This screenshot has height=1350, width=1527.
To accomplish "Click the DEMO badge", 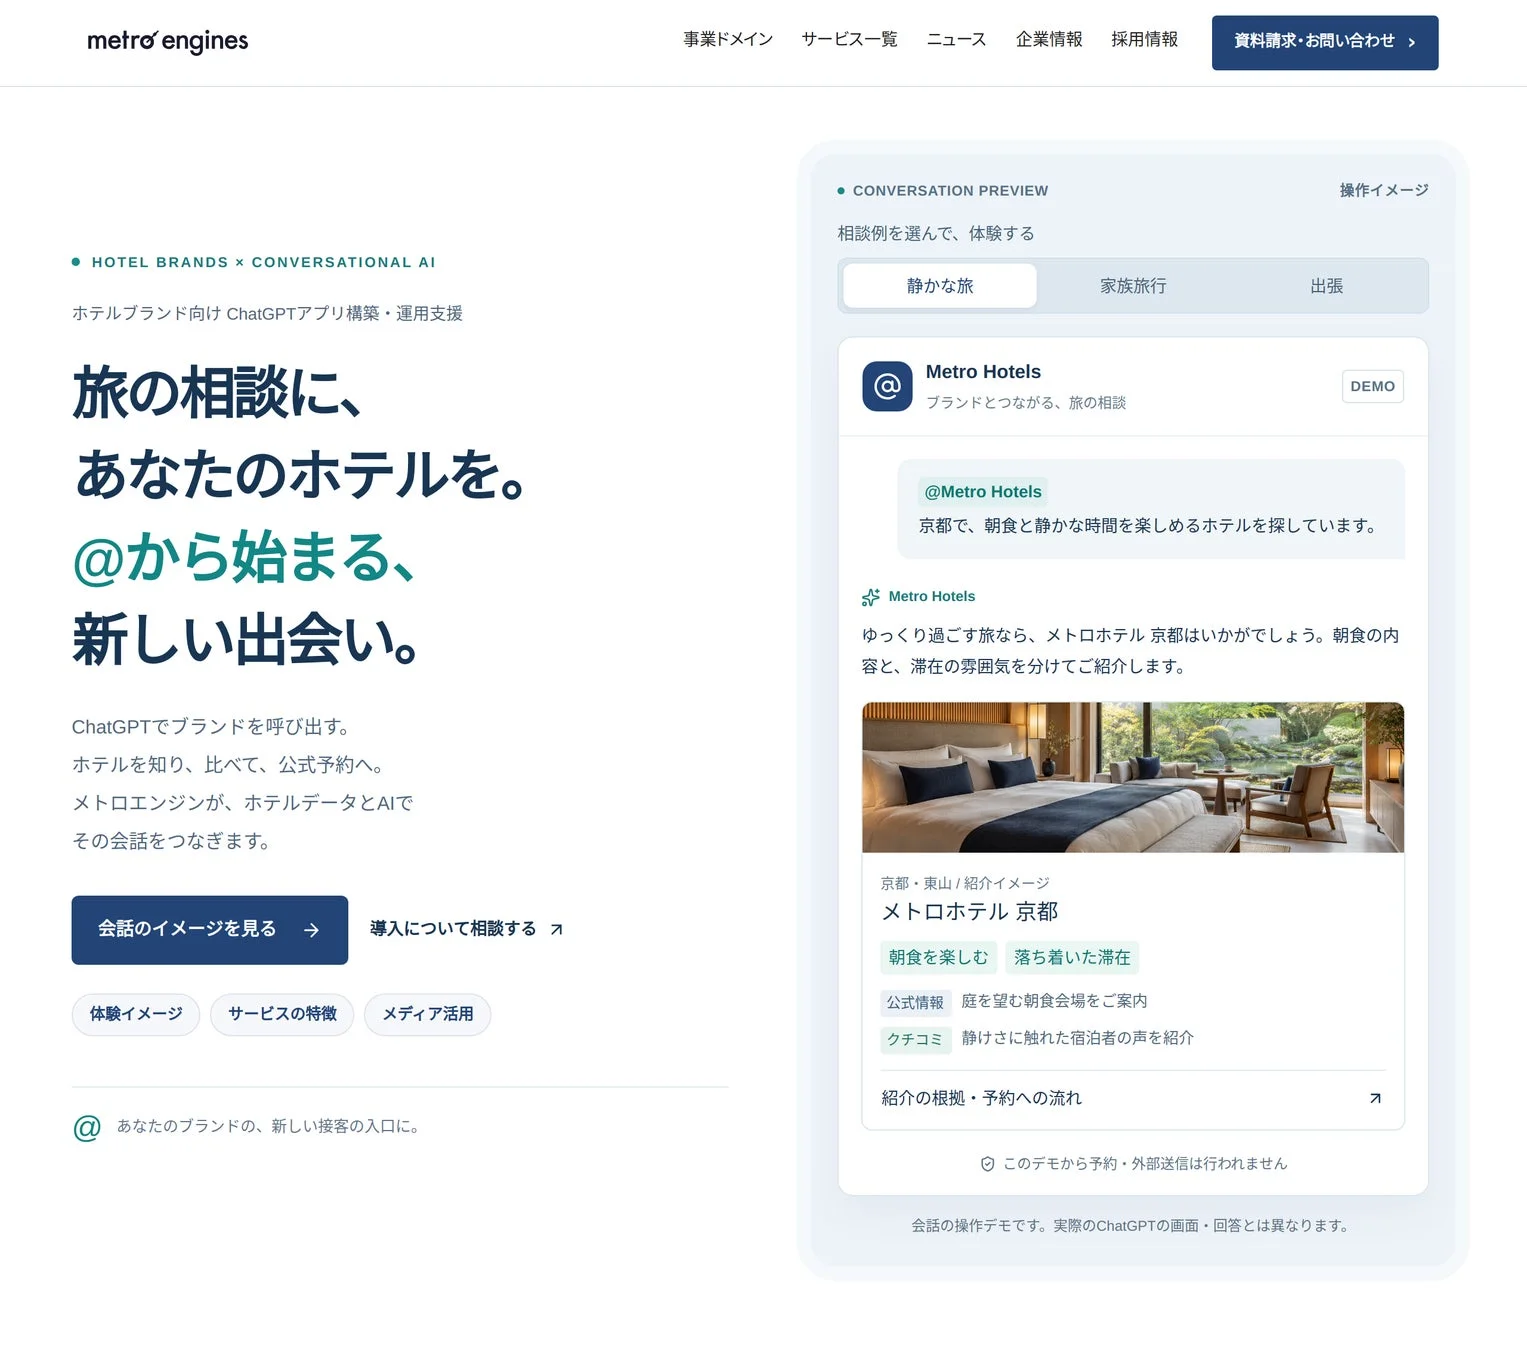I will [1372, 386].
